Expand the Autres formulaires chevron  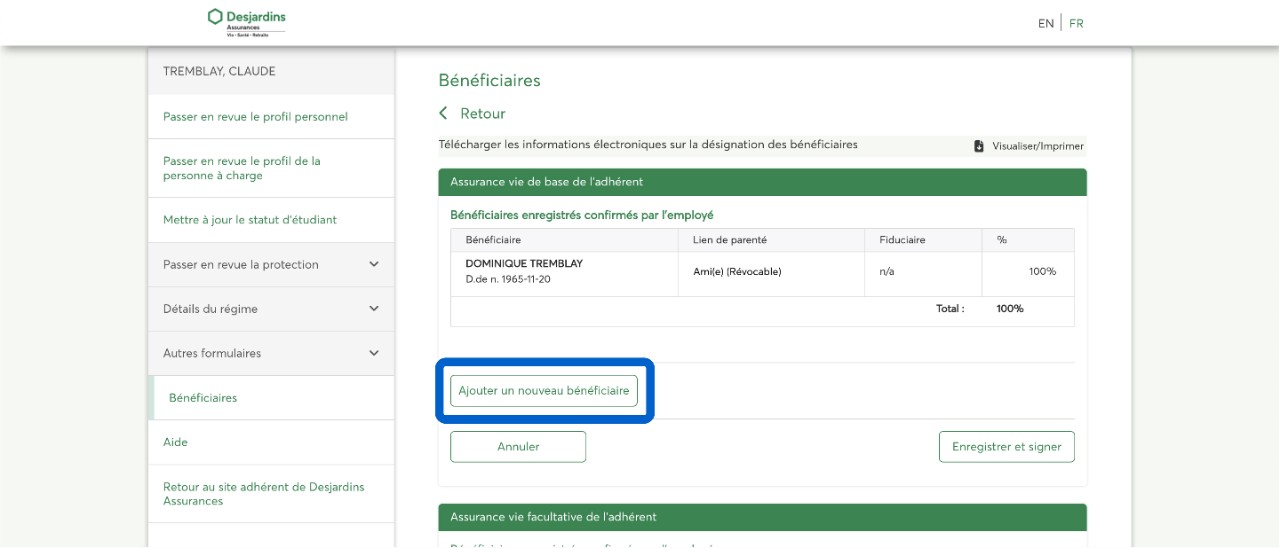coord(374,353)
